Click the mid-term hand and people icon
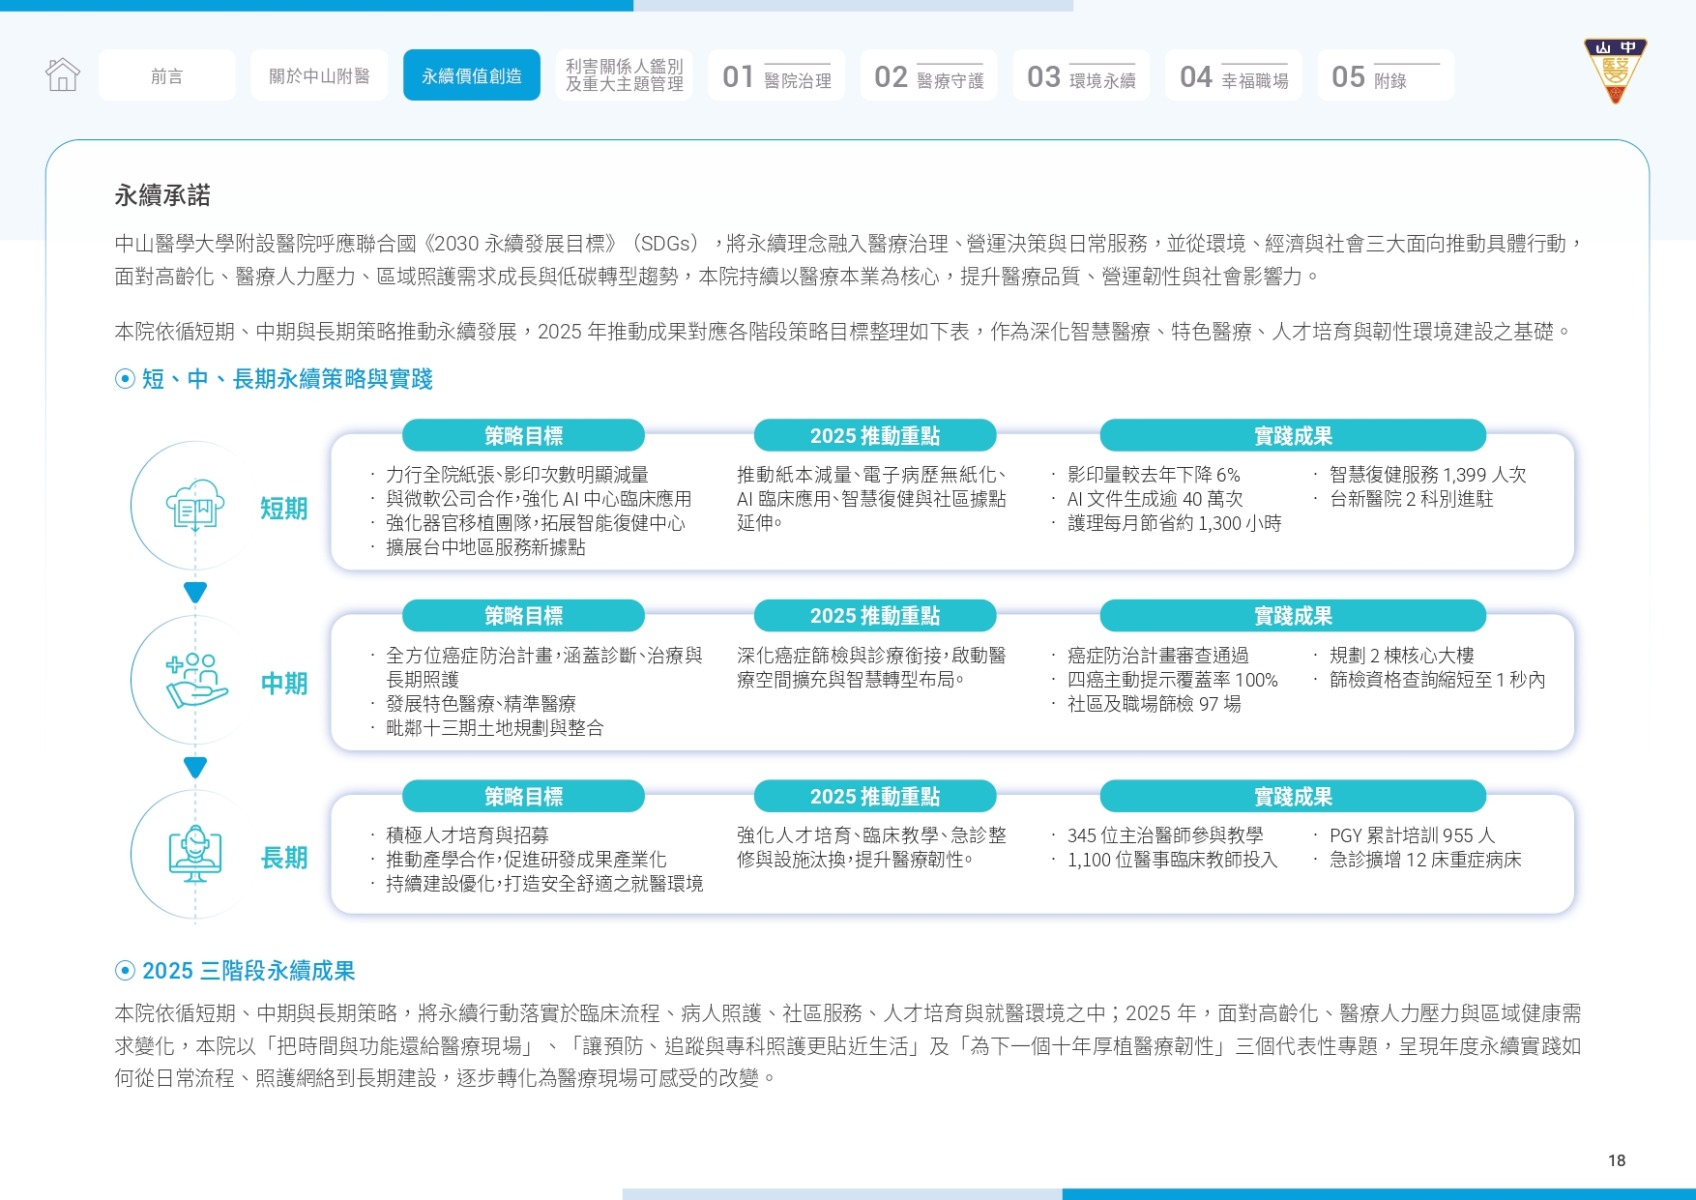 point(196,681)
